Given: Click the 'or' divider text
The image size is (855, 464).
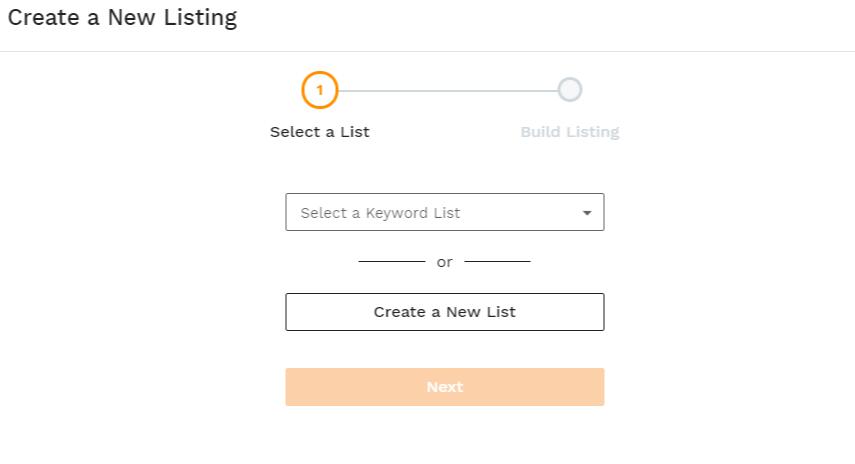Looking at the screenshot, I should 444,262.
